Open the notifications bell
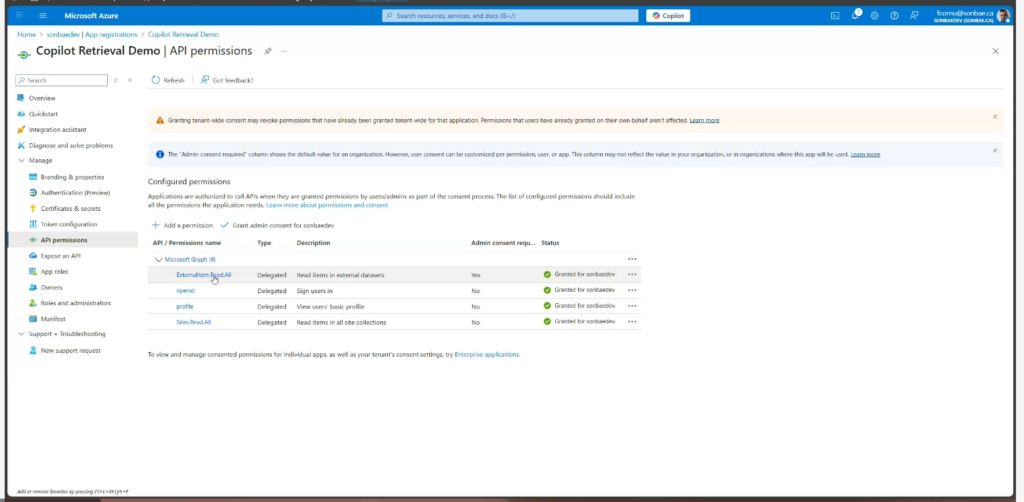This screenshot has width=1024, height=502. [x=855, y=16]
